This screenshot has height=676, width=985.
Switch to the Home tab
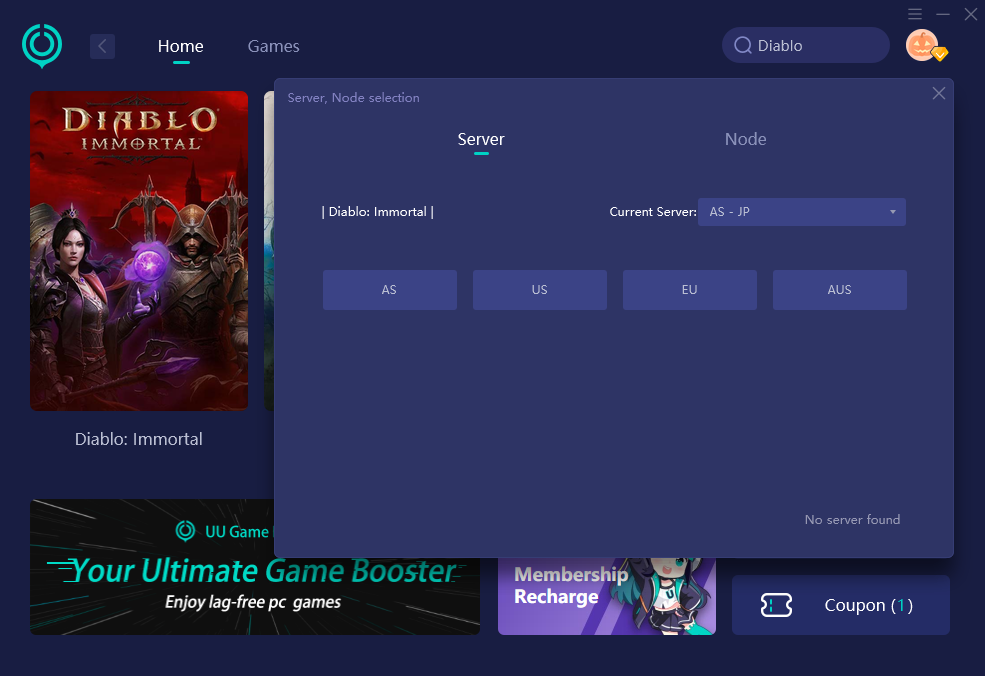coord(181,46)
